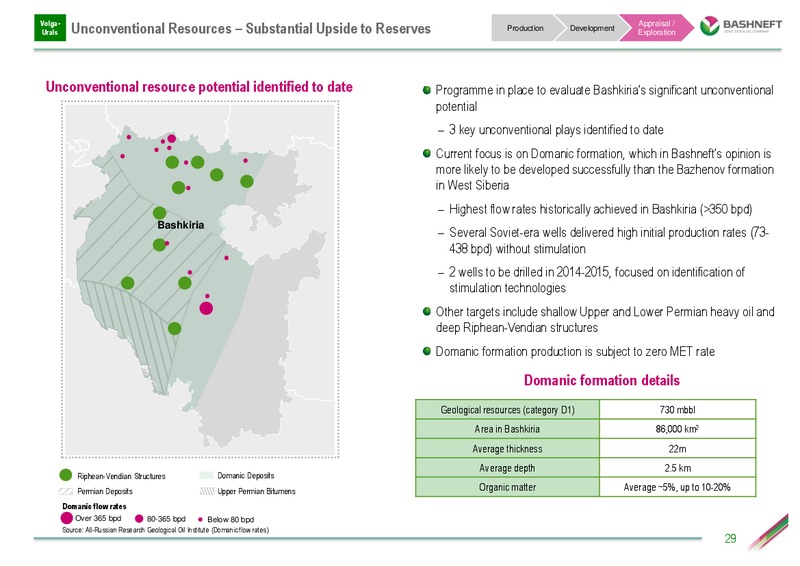Click the Organic matter cell
Screen dimensions: 800x566
508,487
